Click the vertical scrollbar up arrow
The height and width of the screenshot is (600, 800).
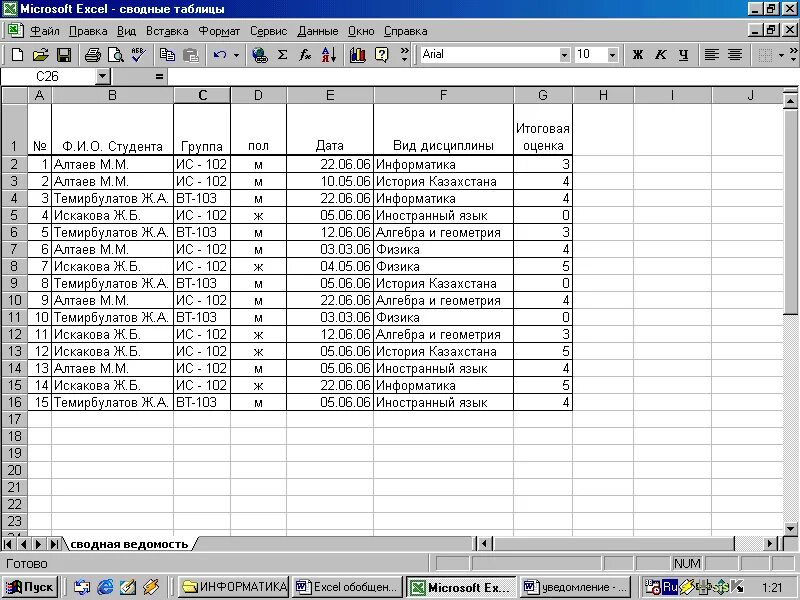pos(790,101)
